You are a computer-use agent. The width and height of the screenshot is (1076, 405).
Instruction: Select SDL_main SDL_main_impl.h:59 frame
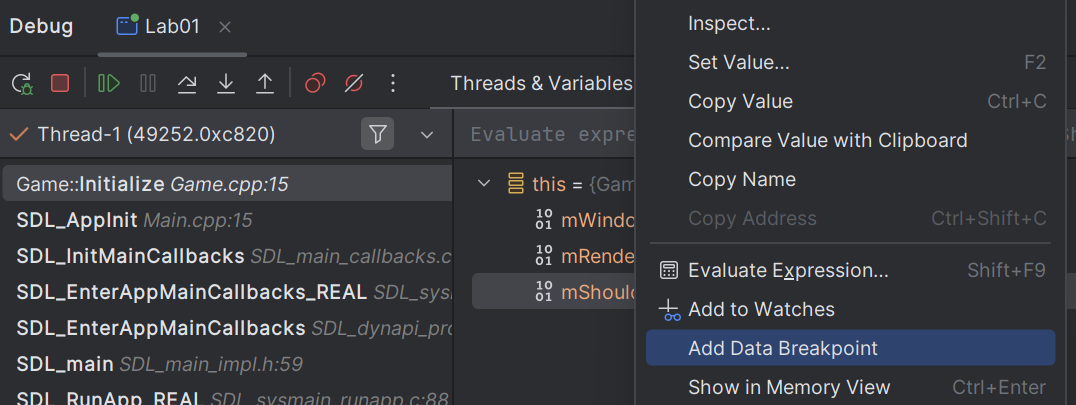click(227, 363)
